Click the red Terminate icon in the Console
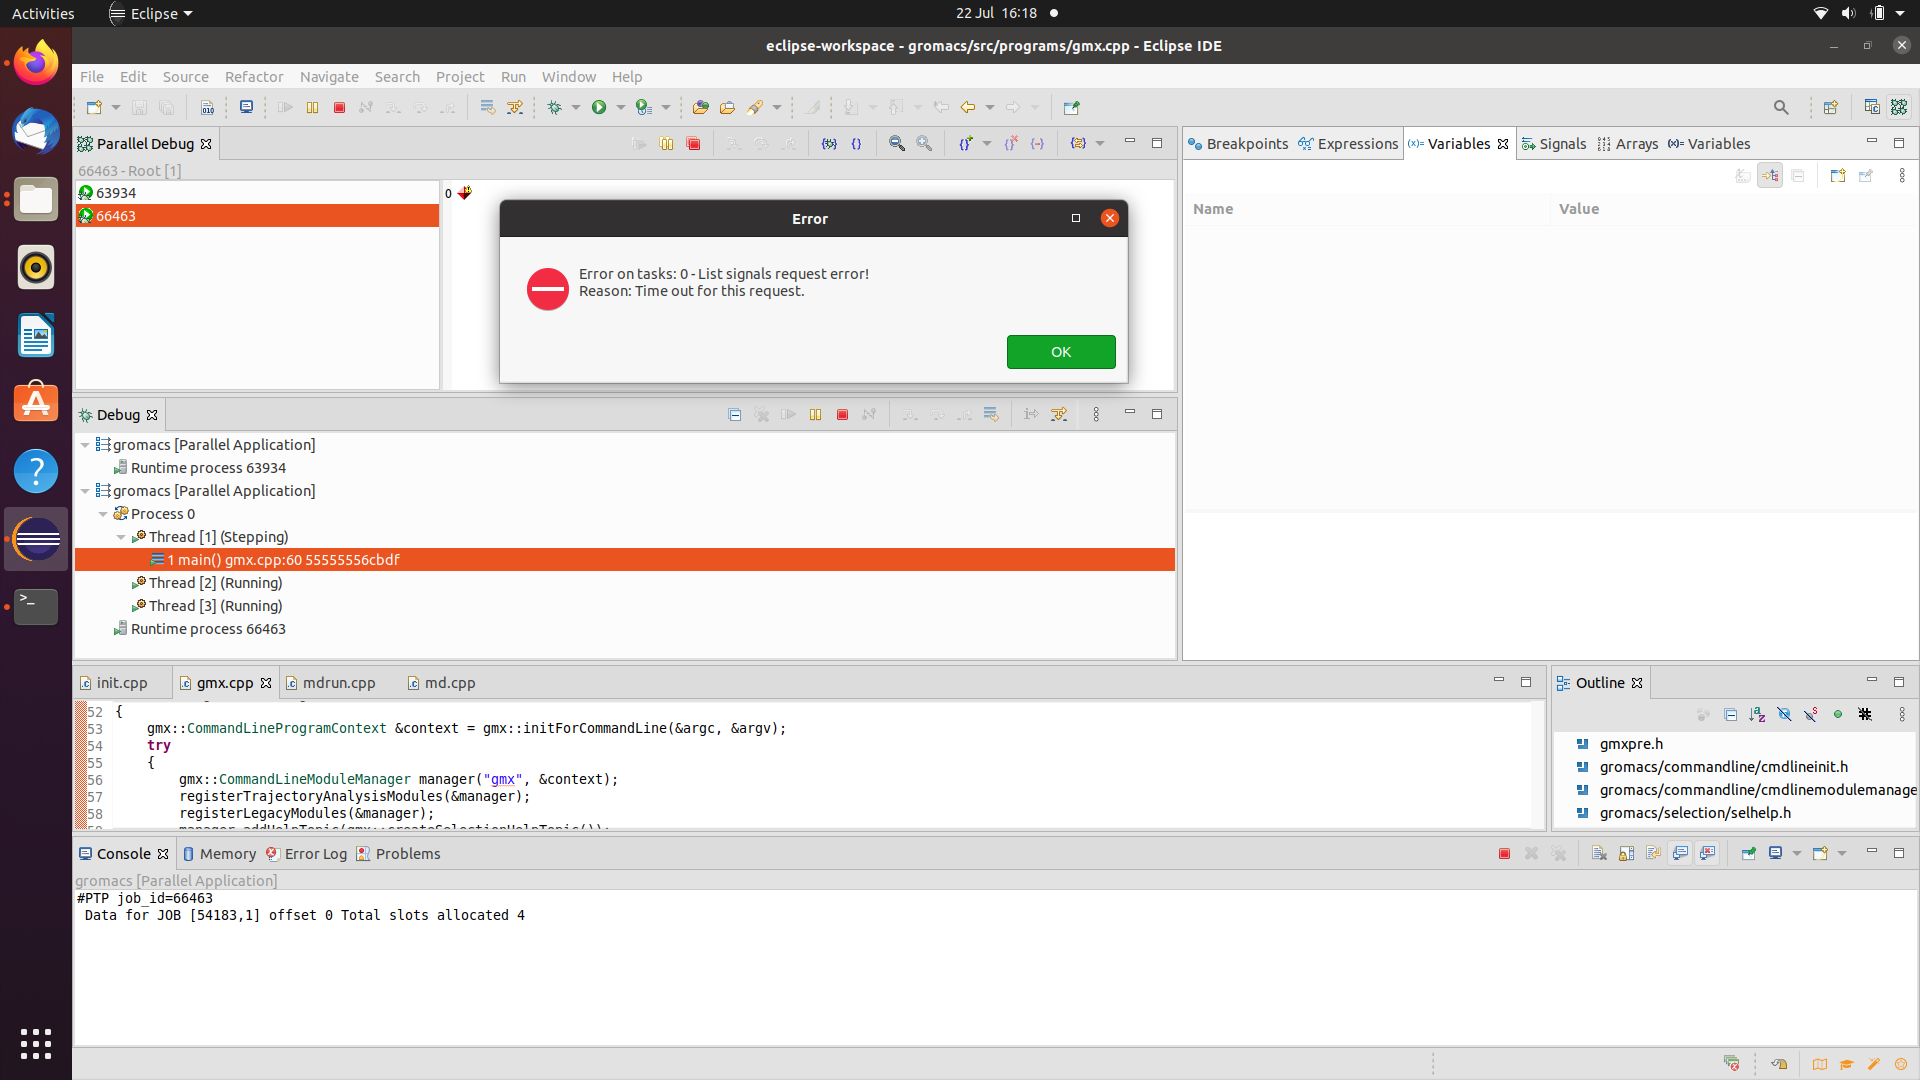 pyautogui.click(x=1504, y=854)
